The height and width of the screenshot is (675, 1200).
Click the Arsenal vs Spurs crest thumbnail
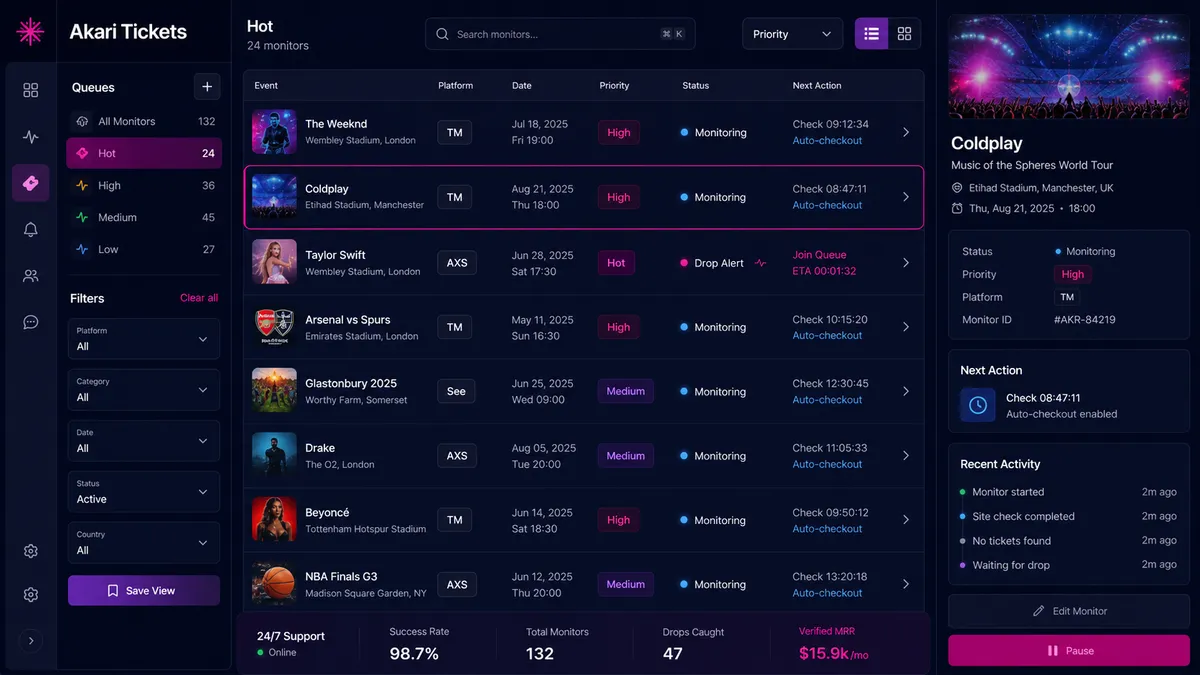[274, 327]
